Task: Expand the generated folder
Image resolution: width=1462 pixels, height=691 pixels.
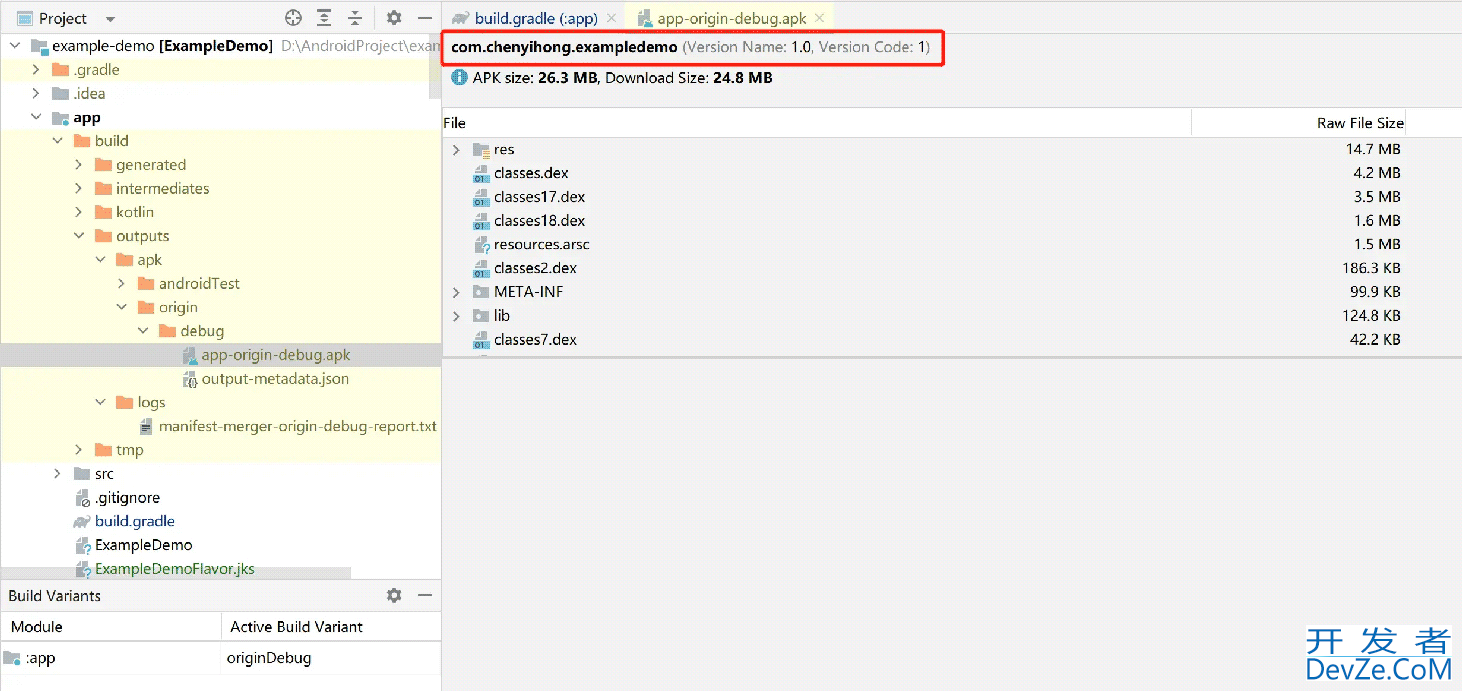Action: (x=79, y=165)
